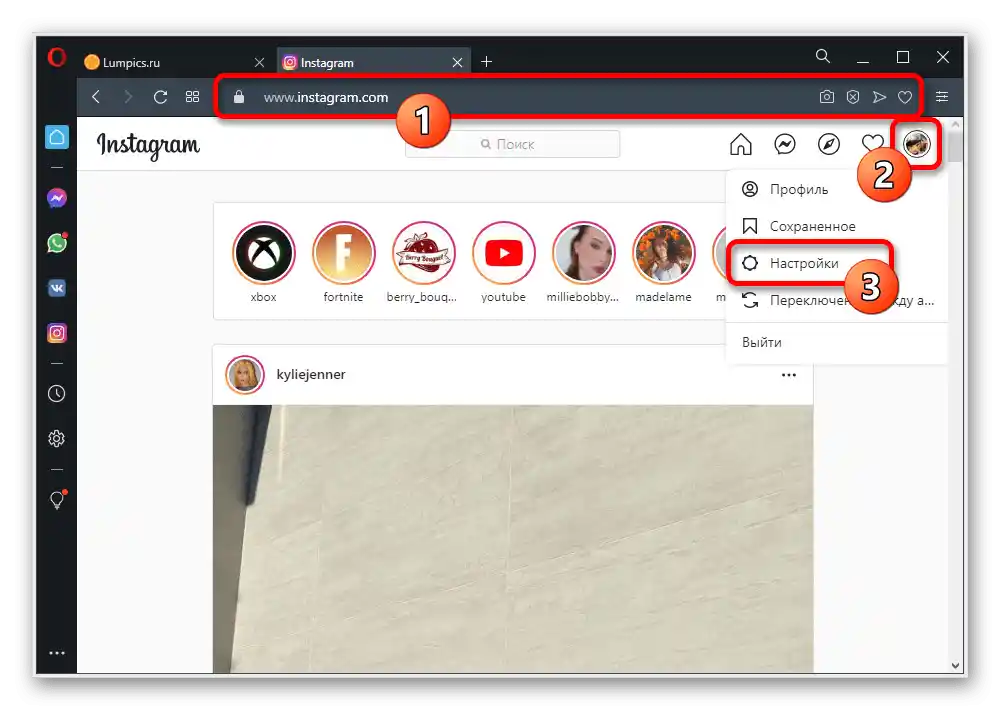Open the kyliejenner username link
This screenshot has height=710, width=1000.
pyautogui.click(x=311, y=374)
